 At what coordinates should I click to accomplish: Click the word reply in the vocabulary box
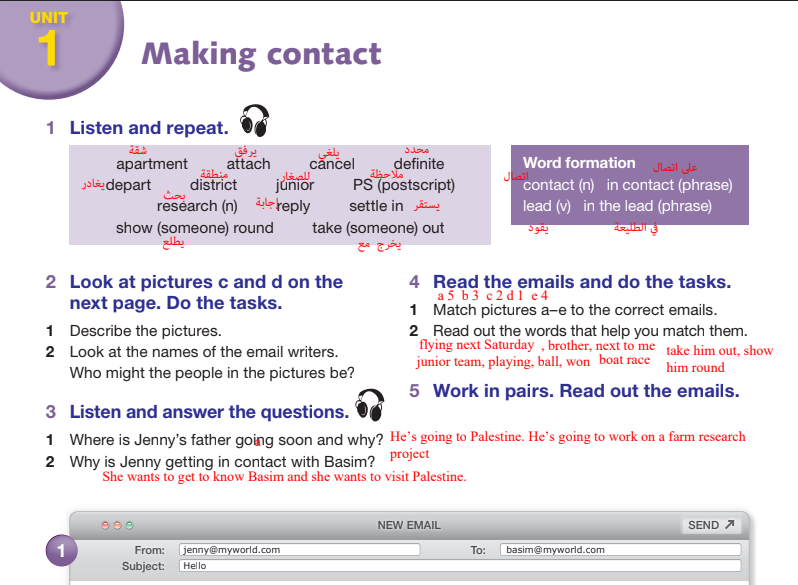pos(293,207)
